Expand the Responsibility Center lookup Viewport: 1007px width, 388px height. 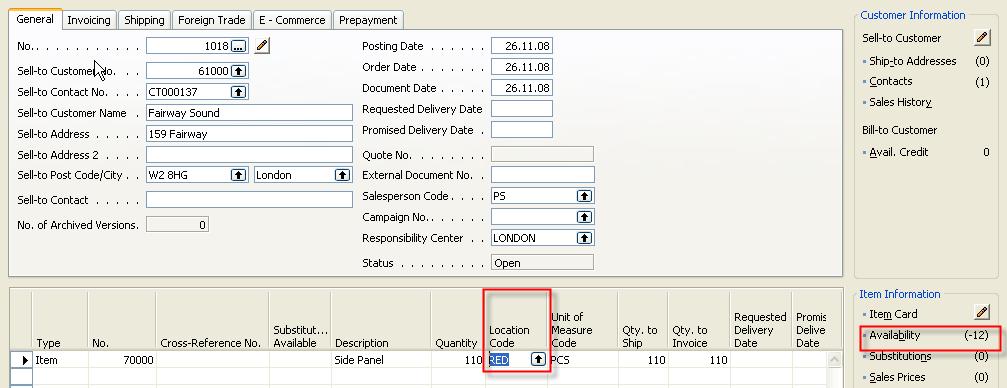(584, 238)
